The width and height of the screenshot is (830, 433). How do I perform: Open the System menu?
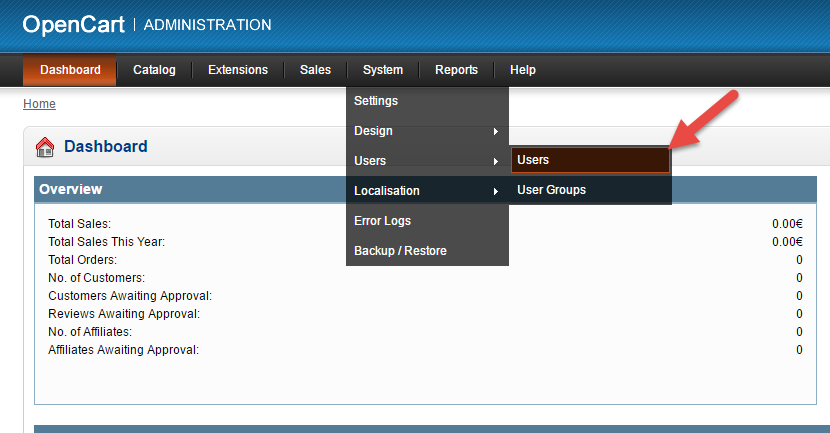(383, 70)
